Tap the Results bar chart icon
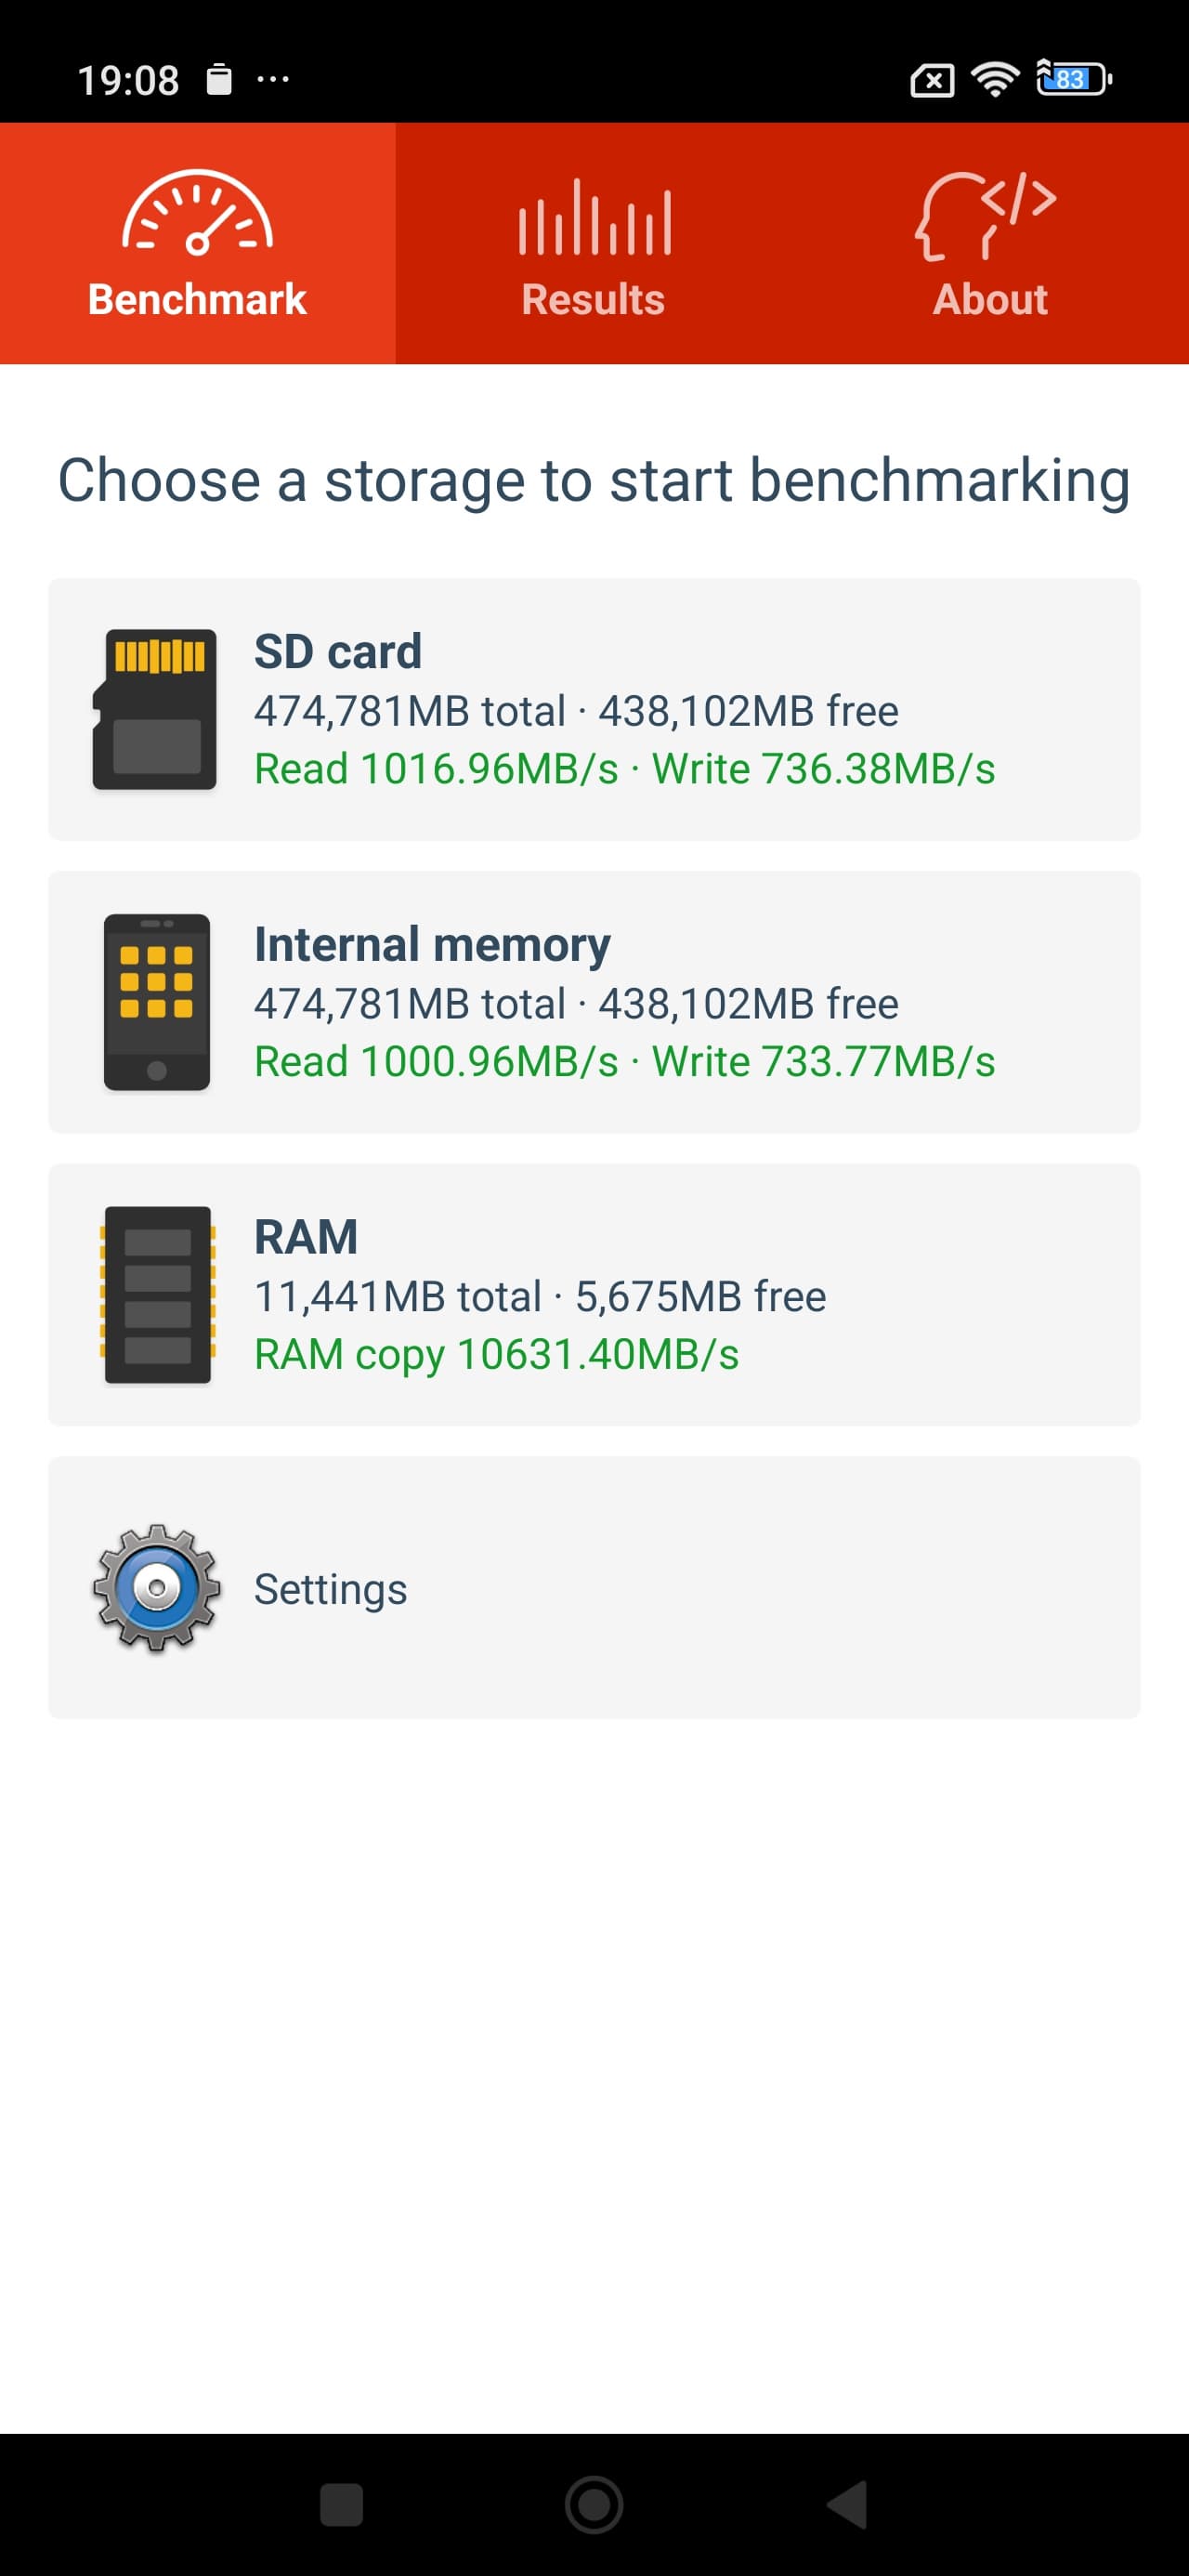 (x=594, y=218)
